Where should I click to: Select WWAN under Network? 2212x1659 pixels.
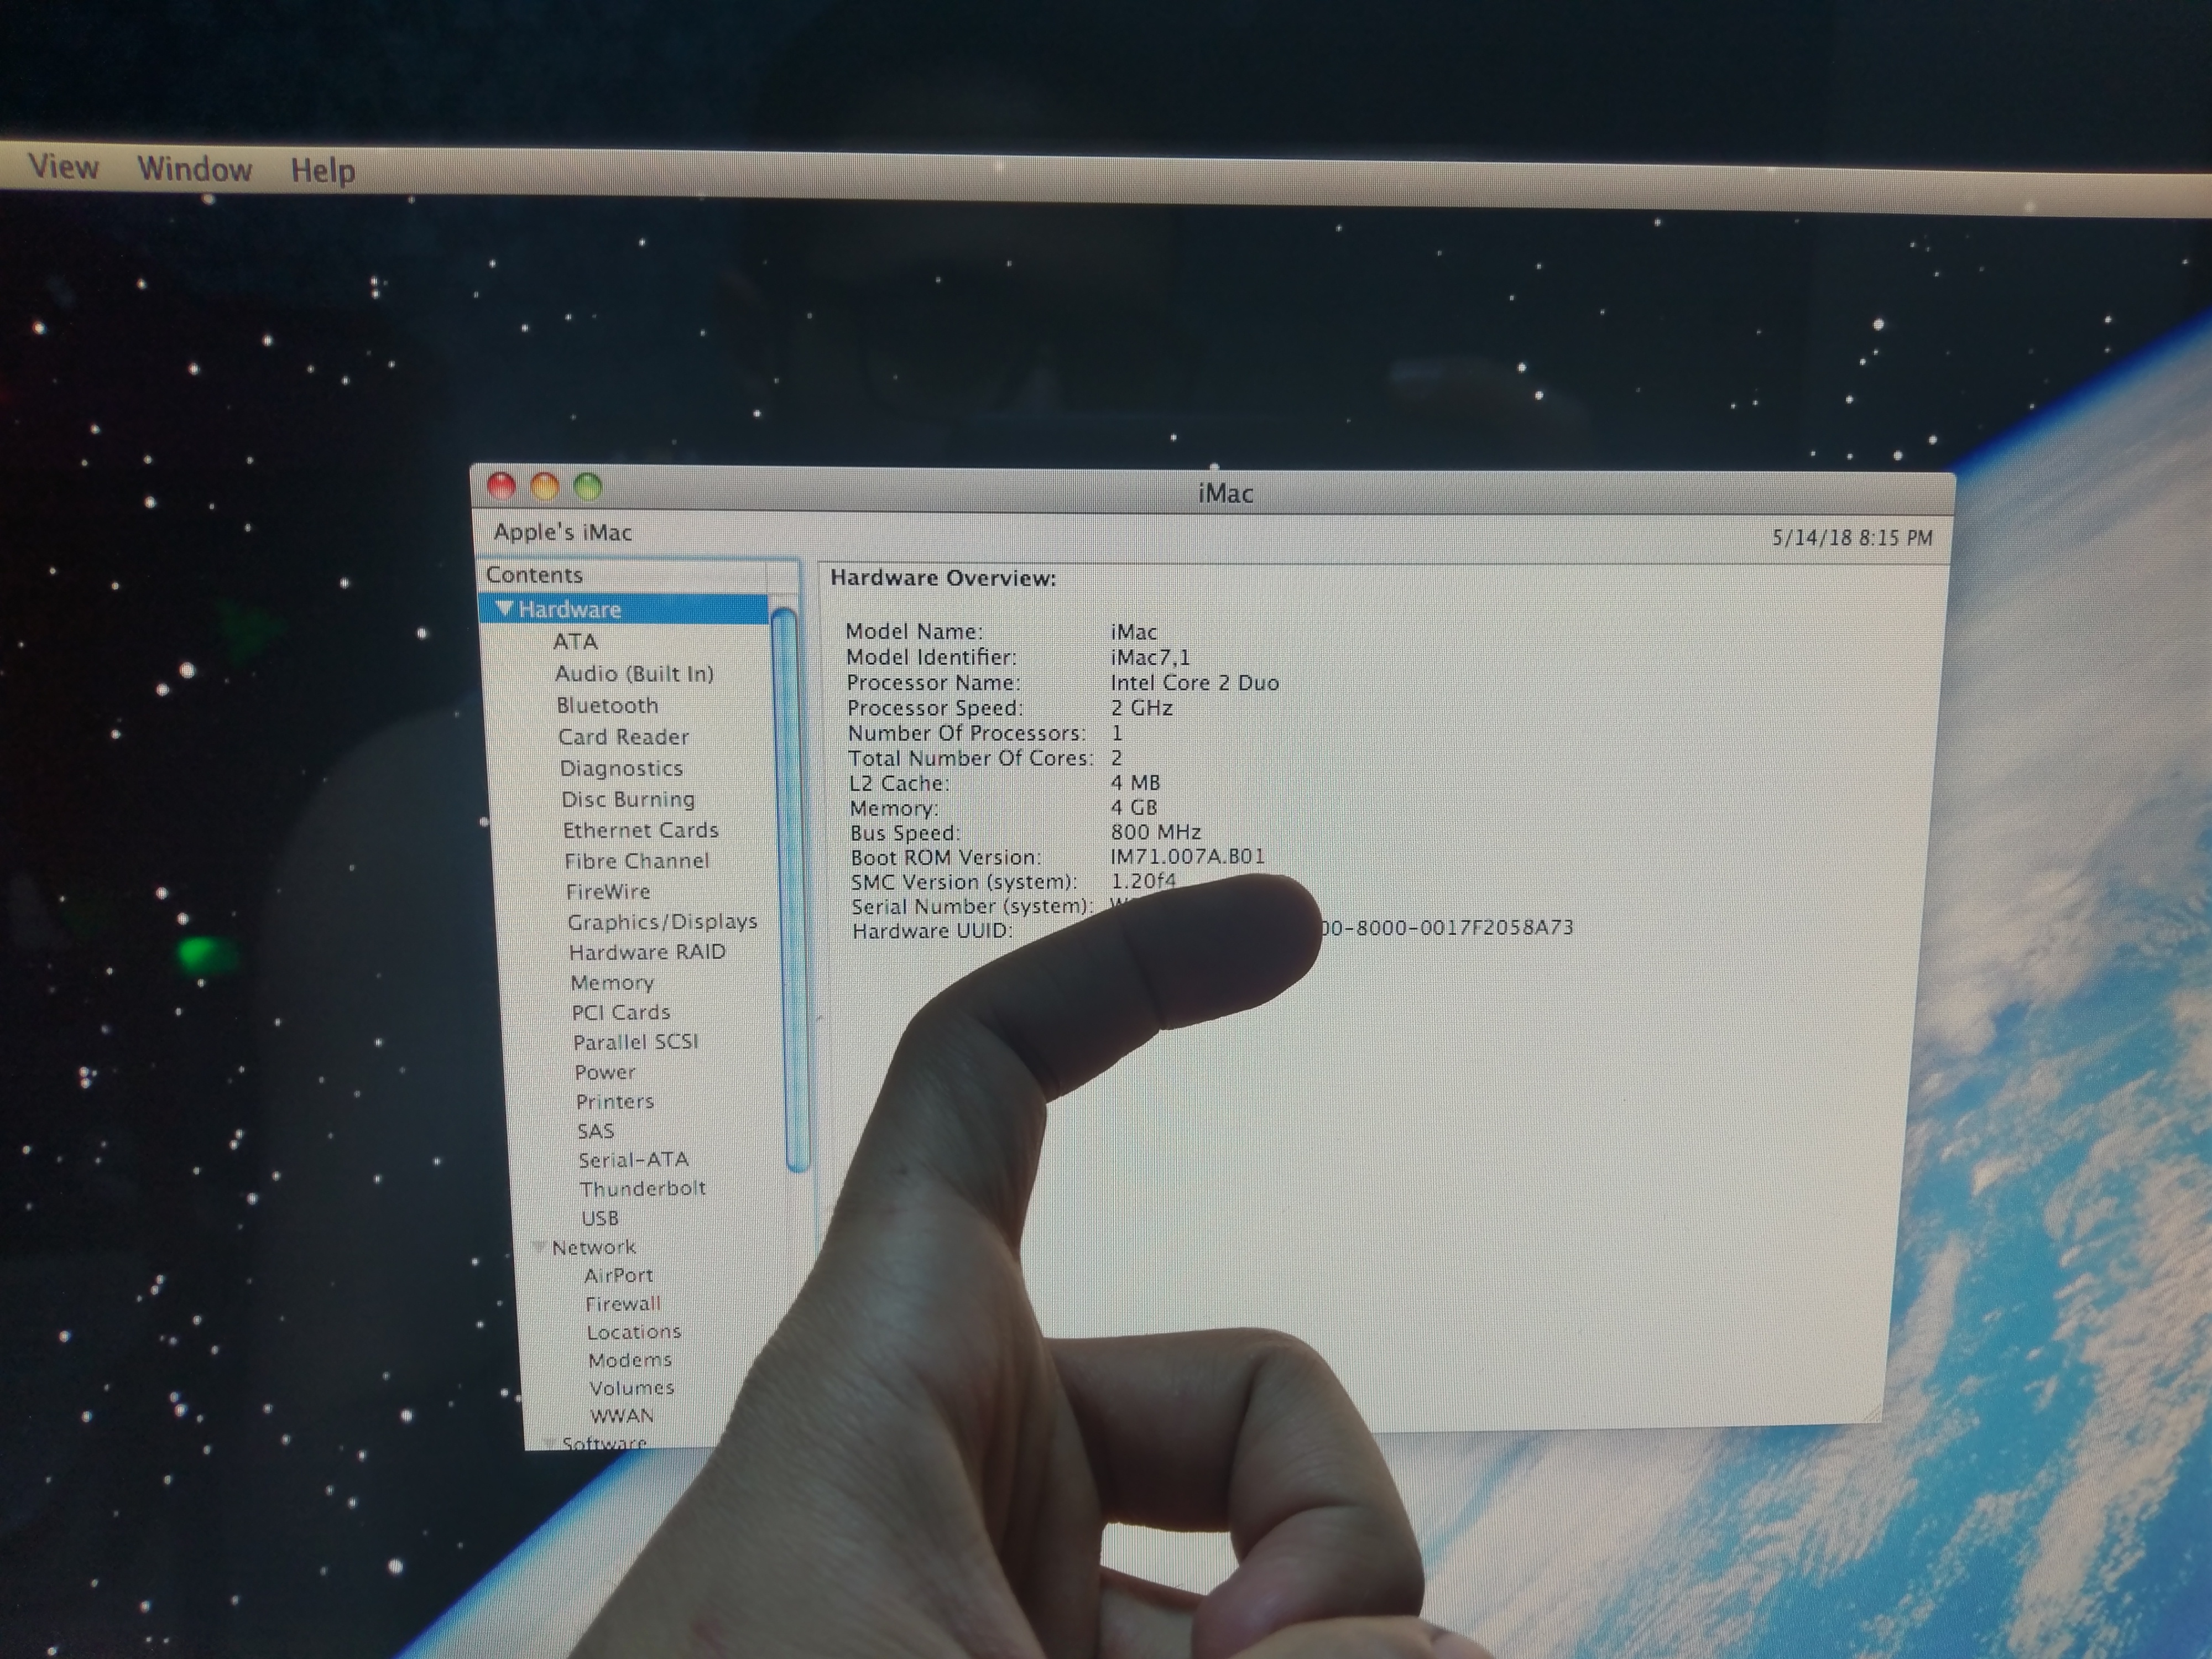coord(621,1415)
